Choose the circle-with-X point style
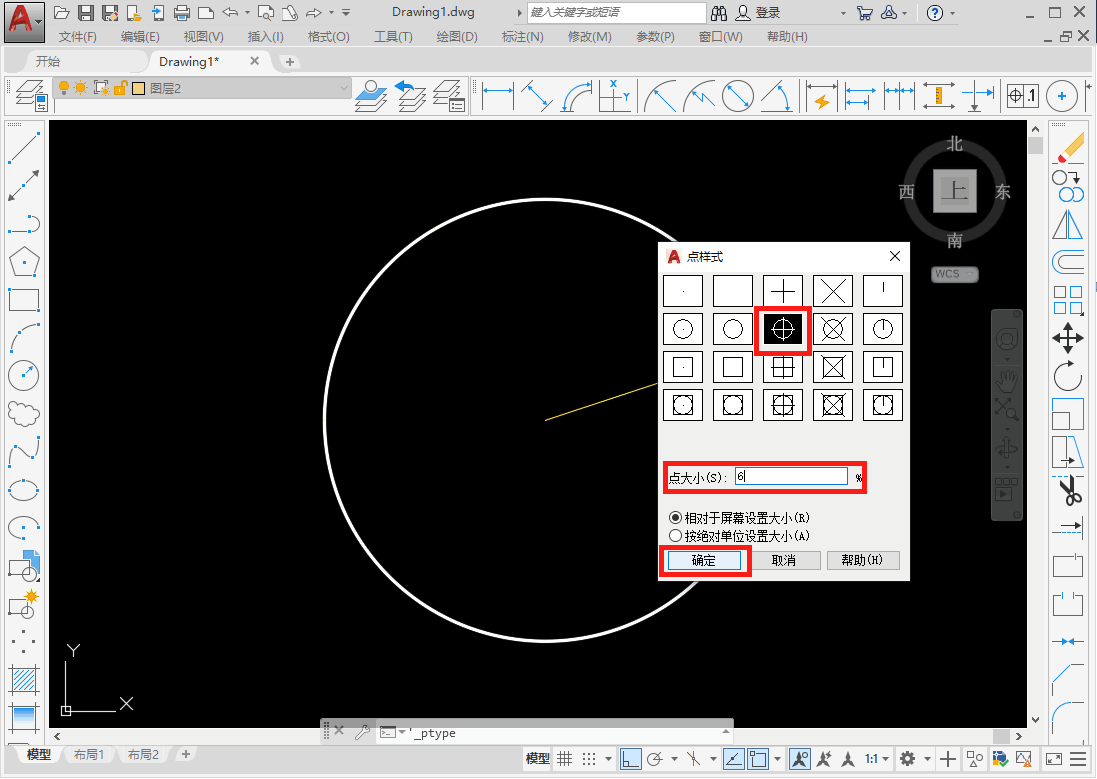This screenshot has height=779, width=1097. click(x=833, y=329)
